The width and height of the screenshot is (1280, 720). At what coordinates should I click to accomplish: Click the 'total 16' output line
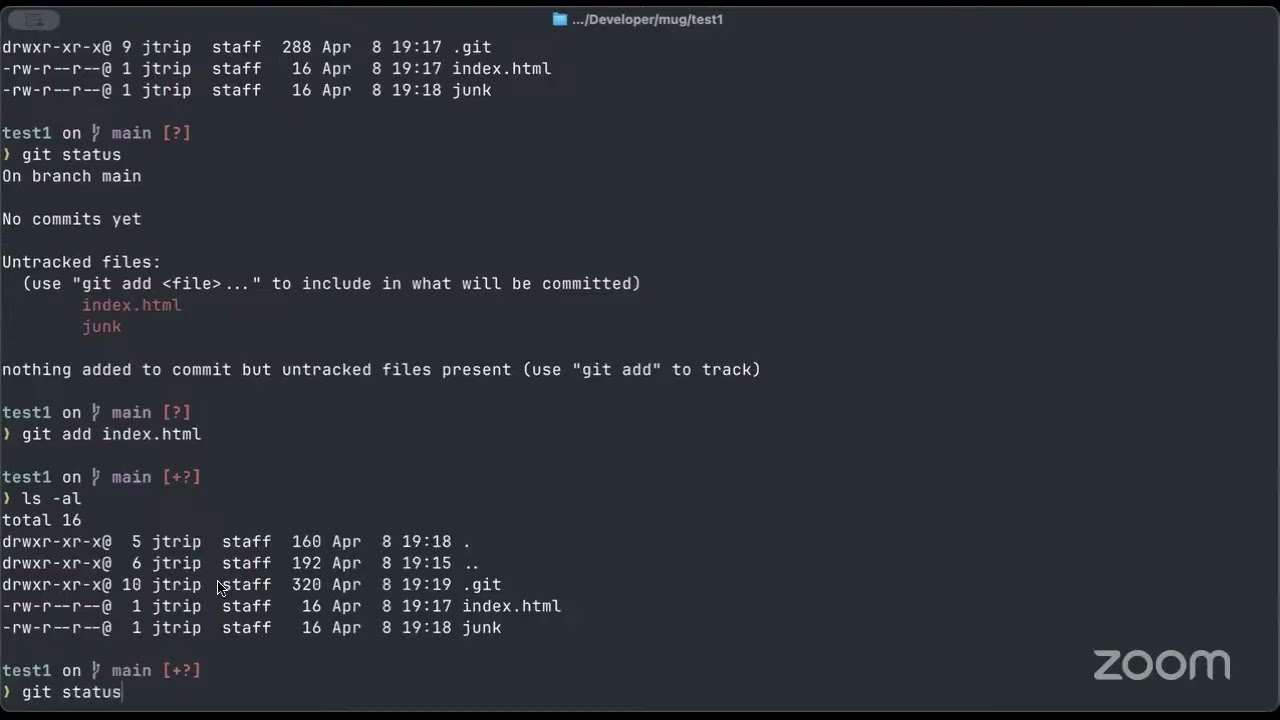click(41, 520)
